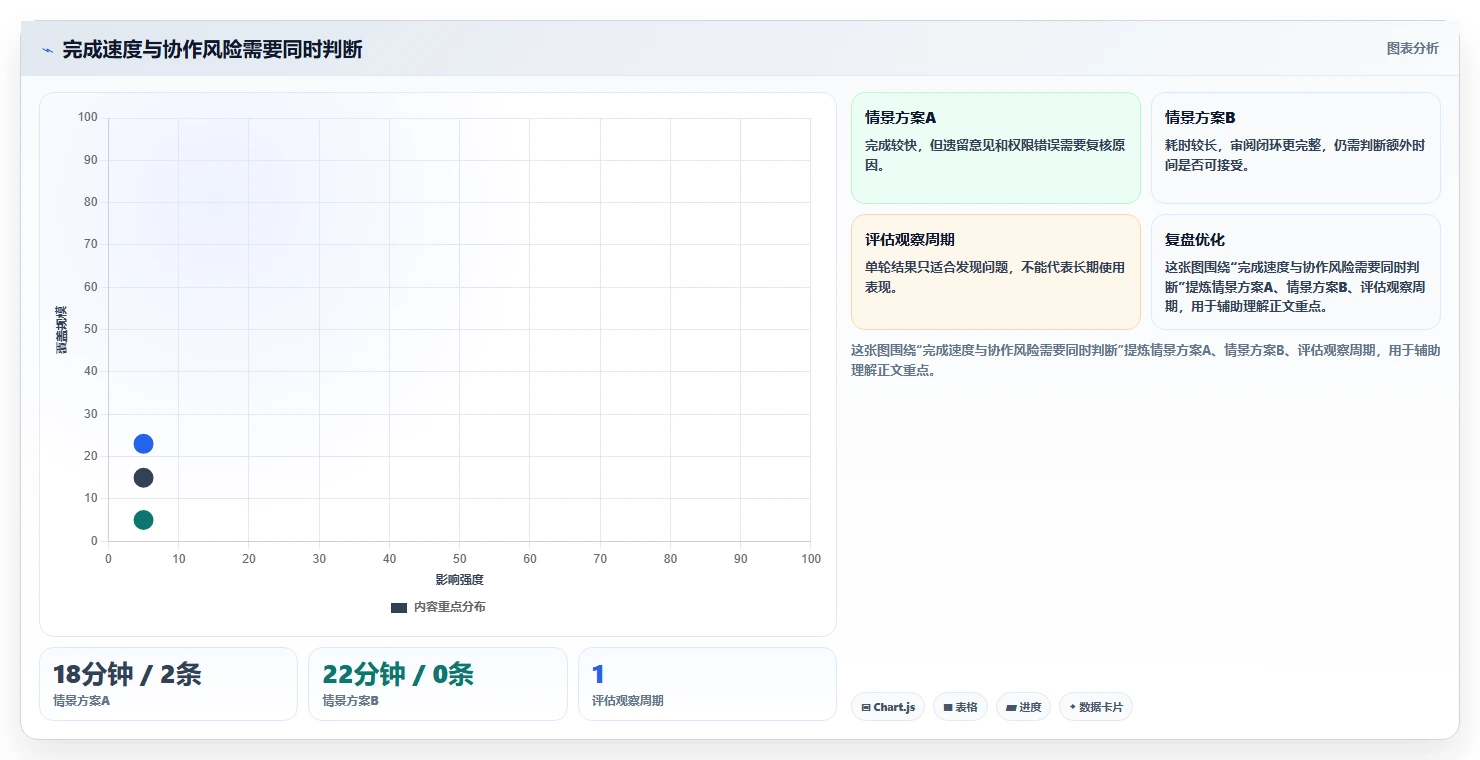Image resolution: width=1480 pixels, height=760 pixels.
Task: Click the 情景方案A label under 18分钟
Action: point(82,701)
